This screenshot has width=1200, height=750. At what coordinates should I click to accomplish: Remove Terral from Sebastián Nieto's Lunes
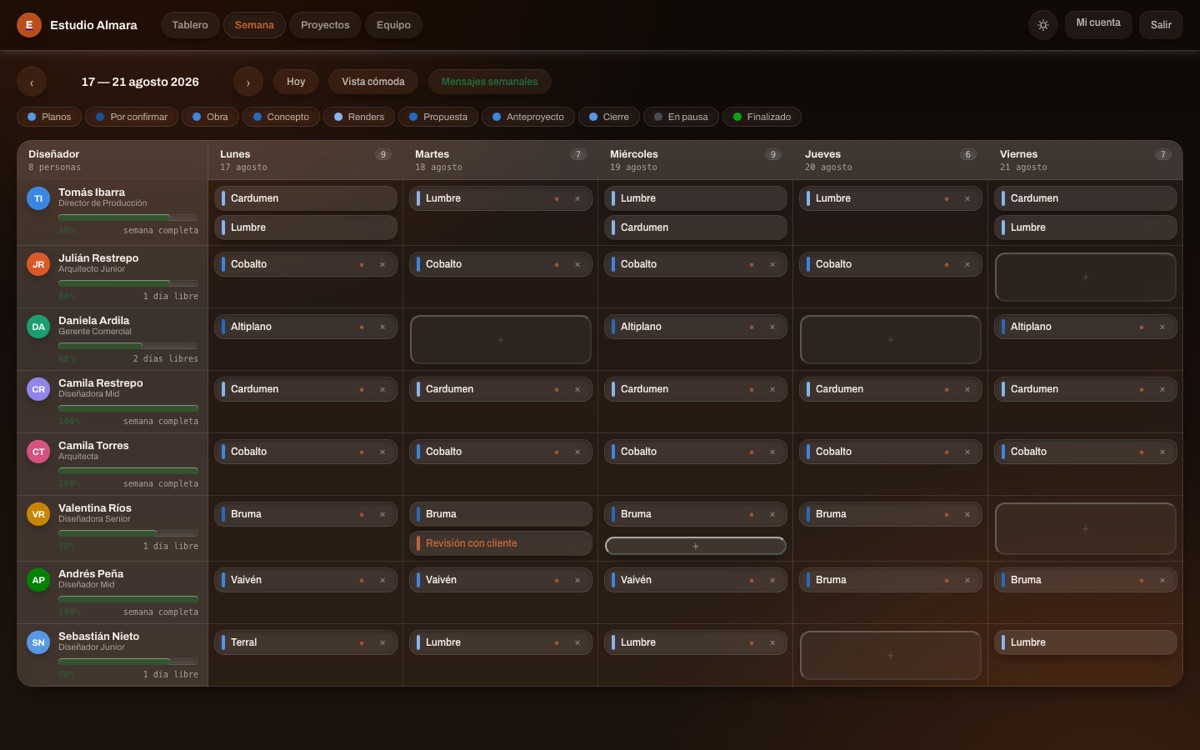[382, 643]
